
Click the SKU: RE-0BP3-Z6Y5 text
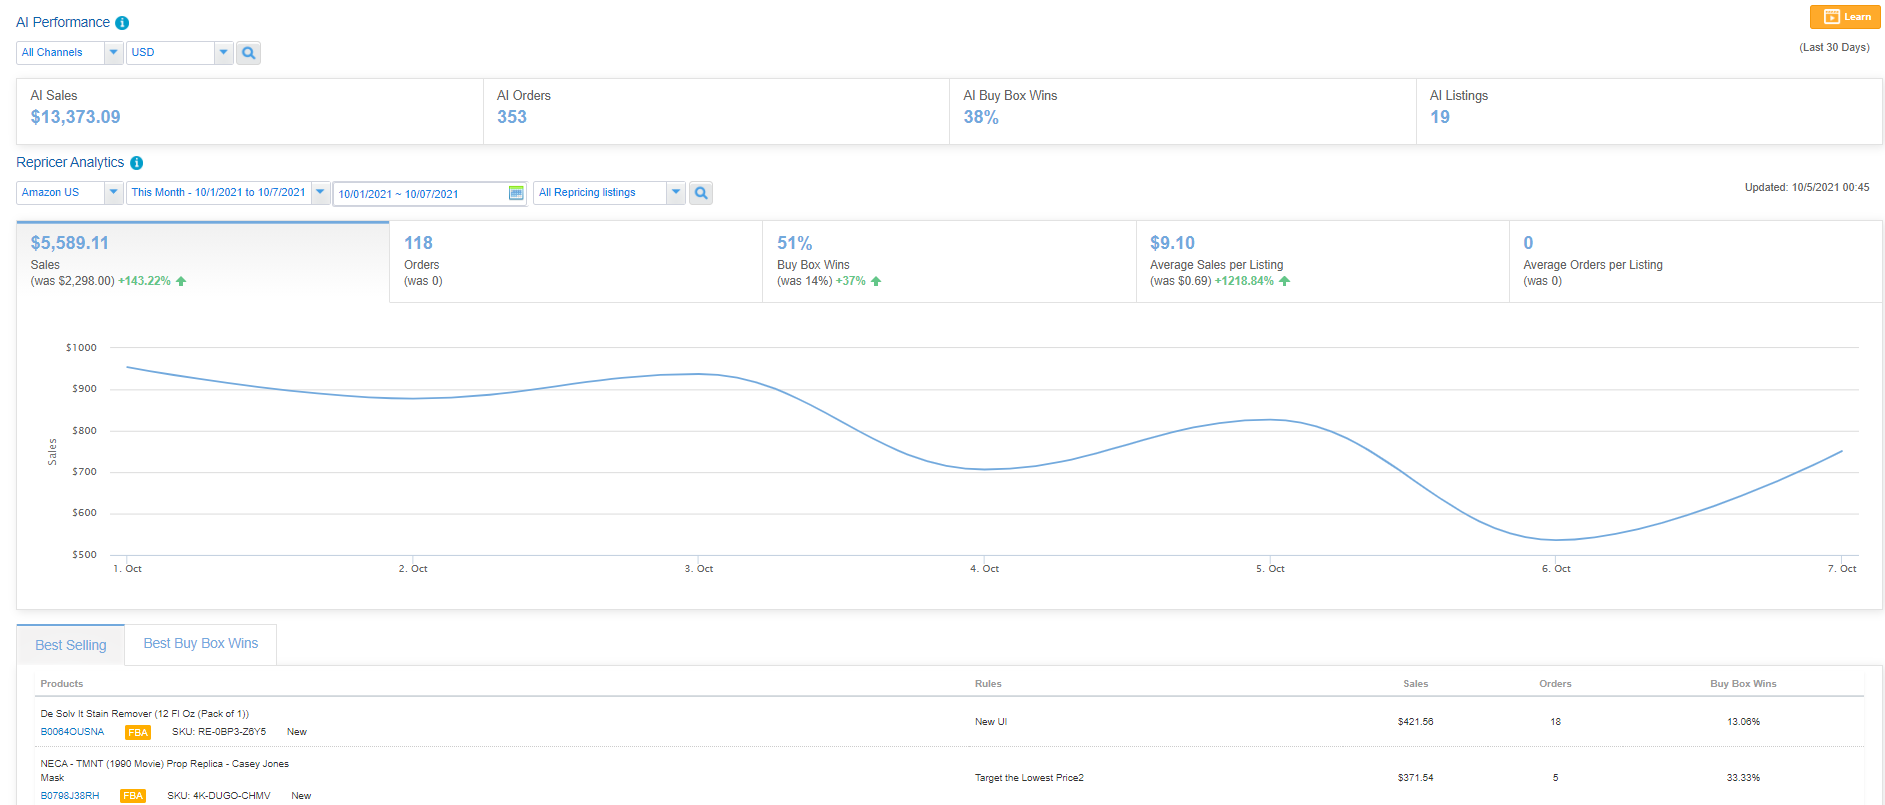[219, 732]
